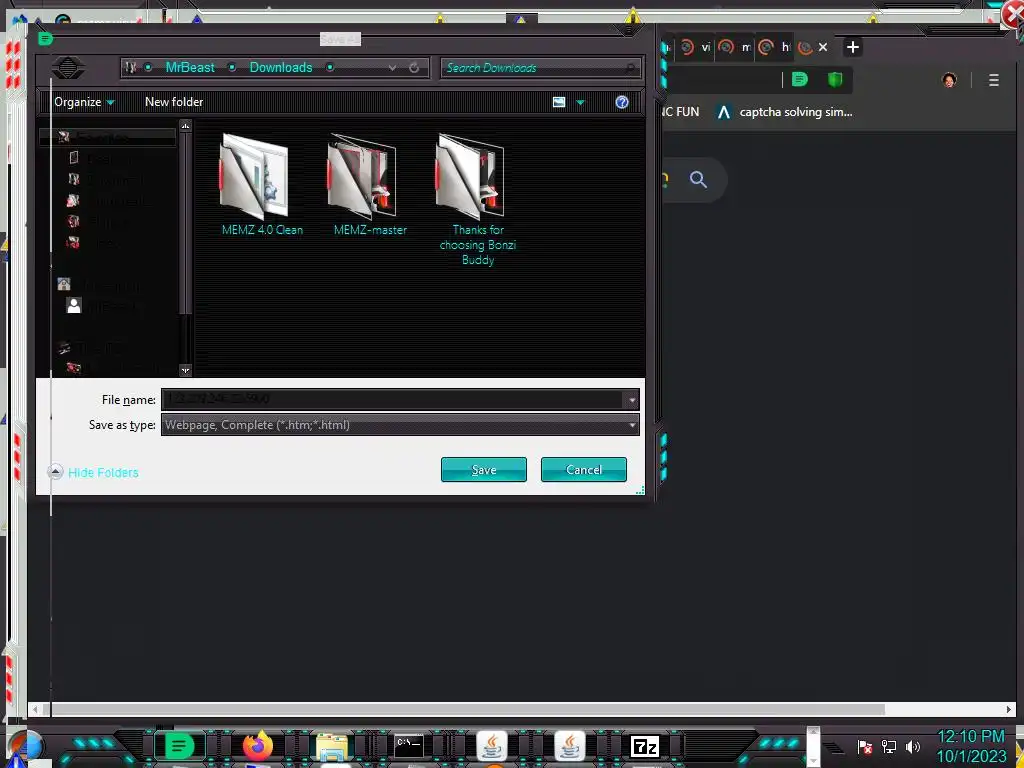Click the green document icon in the browser address bar

tap(799, 80)
